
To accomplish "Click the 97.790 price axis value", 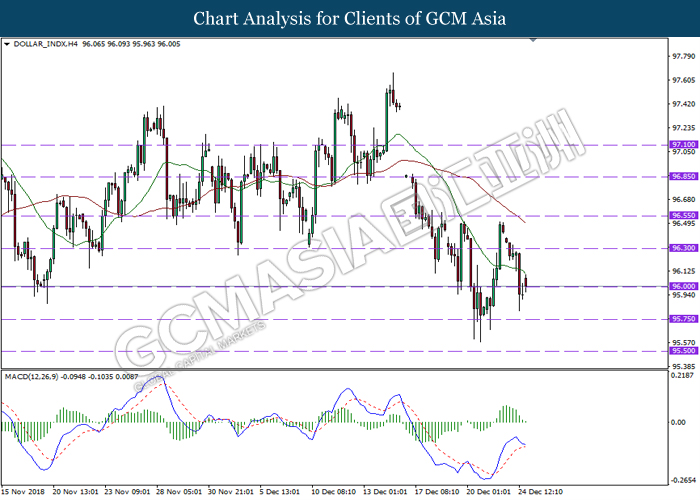I will [684, 56].
